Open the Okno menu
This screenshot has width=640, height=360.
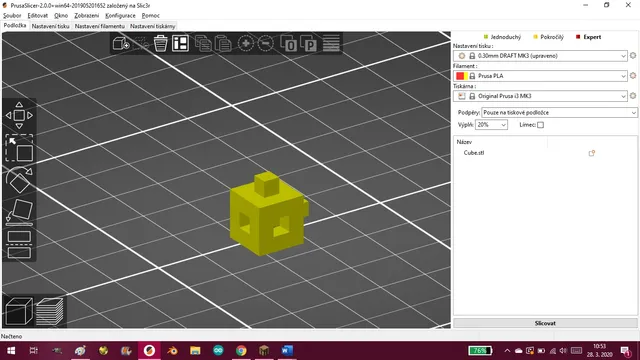tap(61, 16)
